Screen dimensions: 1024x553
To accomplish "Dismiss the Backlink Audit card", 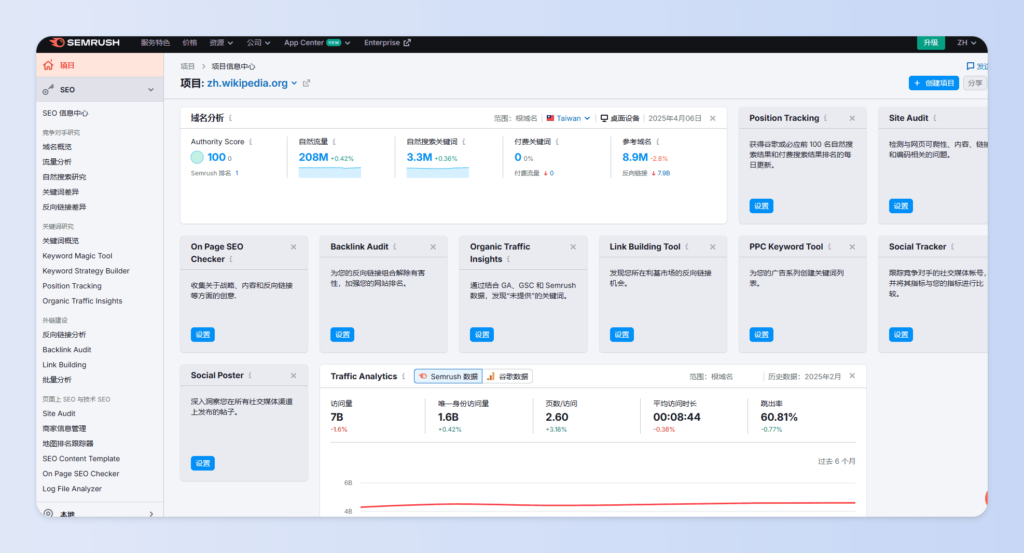I will pos(433,247).
